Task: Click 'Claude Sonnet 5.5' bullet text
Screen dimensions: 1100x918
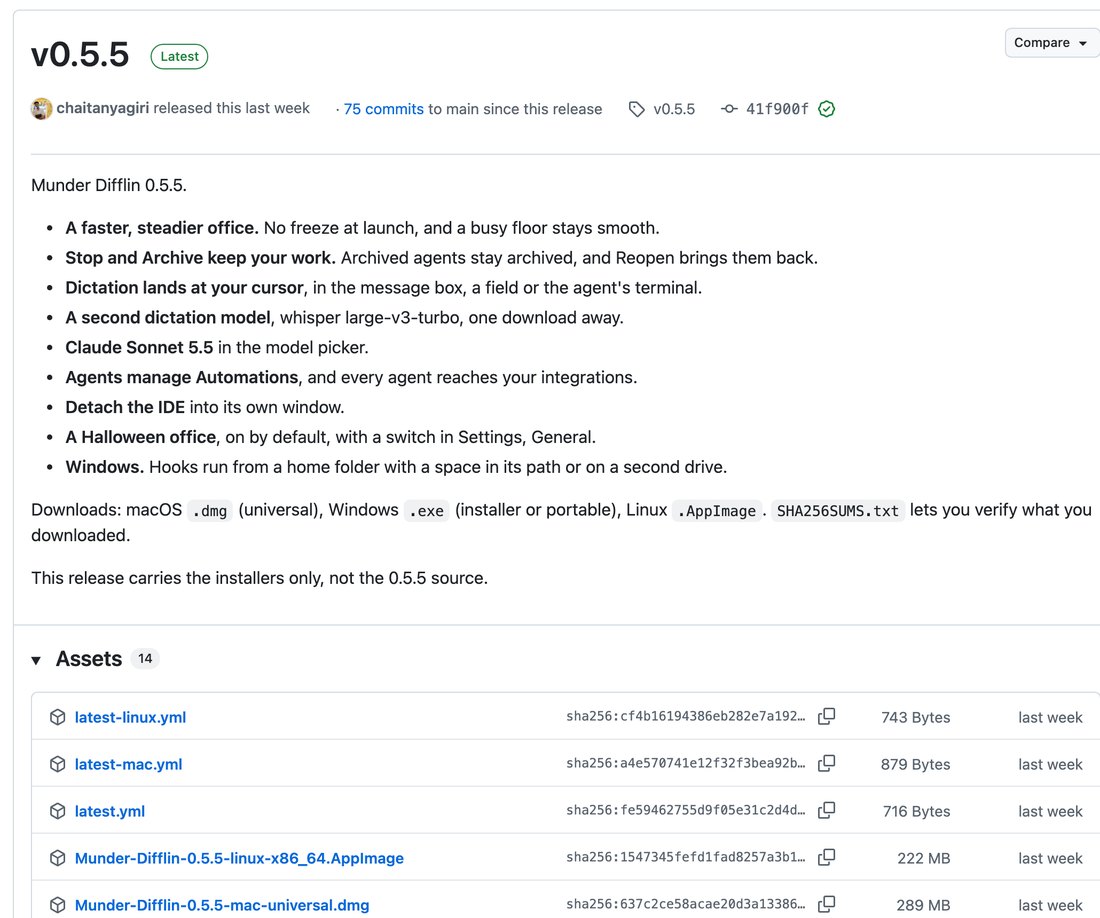Action: pyautogui.click(x=139, y=347)
